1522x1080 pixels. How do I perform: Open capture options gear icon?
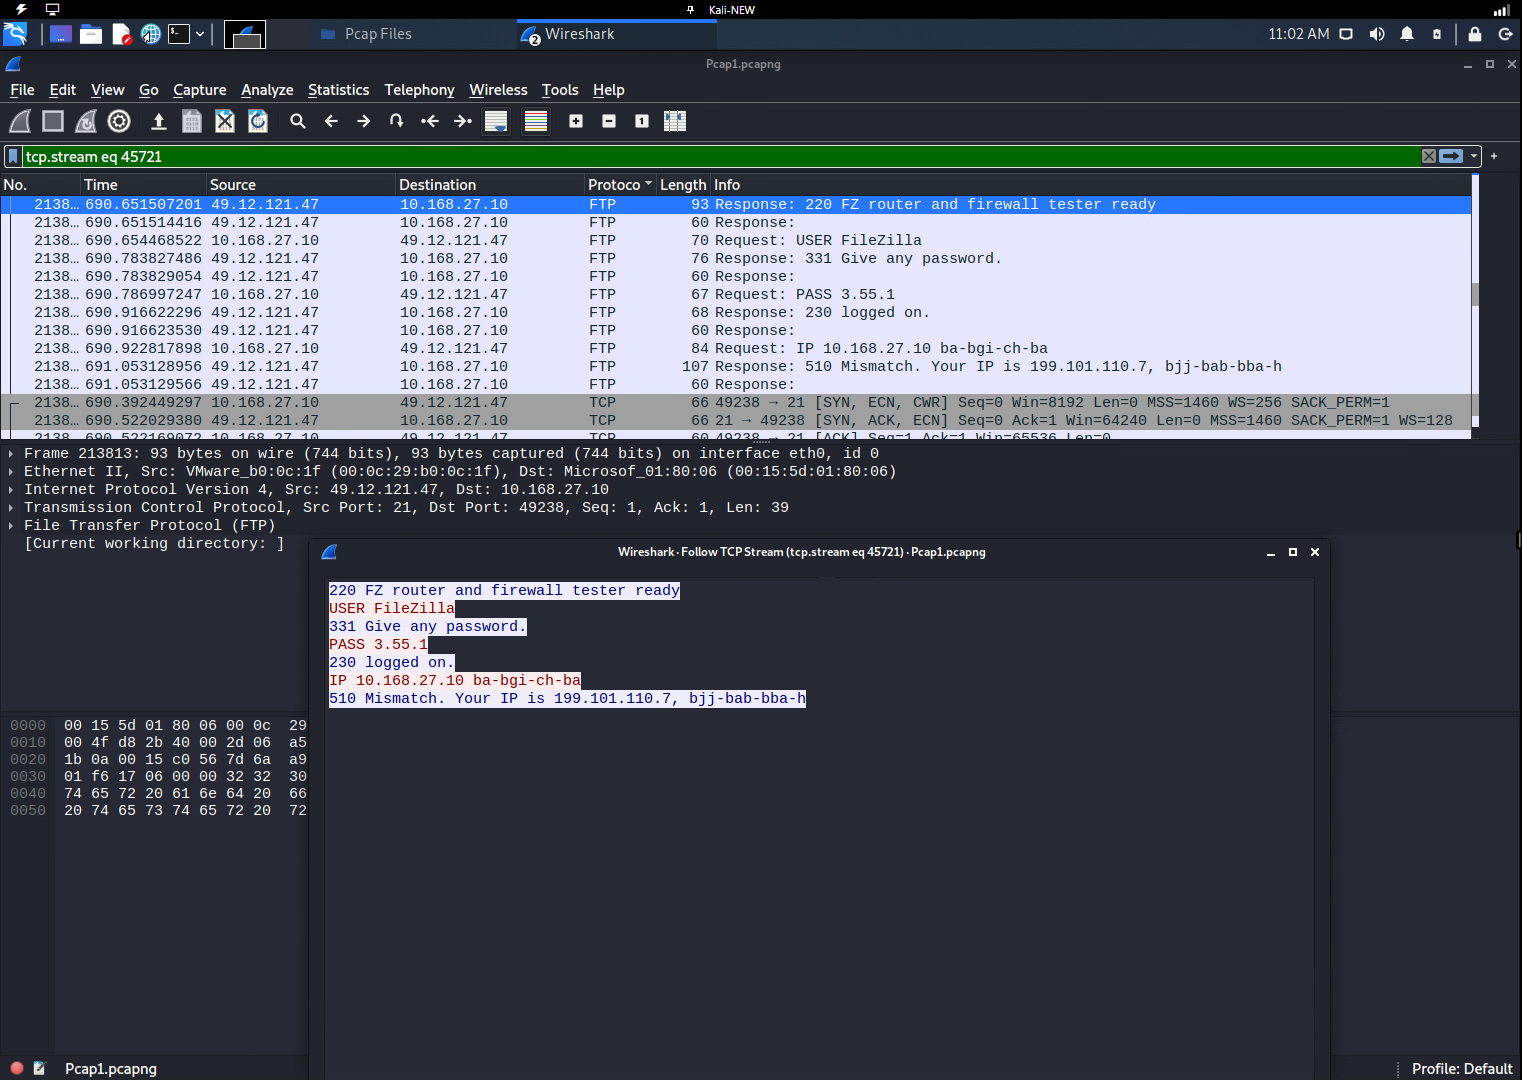tap(119, 121)
